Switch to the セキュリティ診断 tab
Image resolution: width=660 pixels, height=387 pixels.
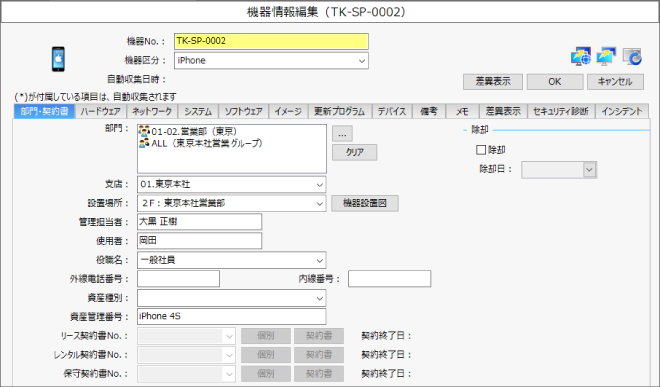click(x=561, y=111)
